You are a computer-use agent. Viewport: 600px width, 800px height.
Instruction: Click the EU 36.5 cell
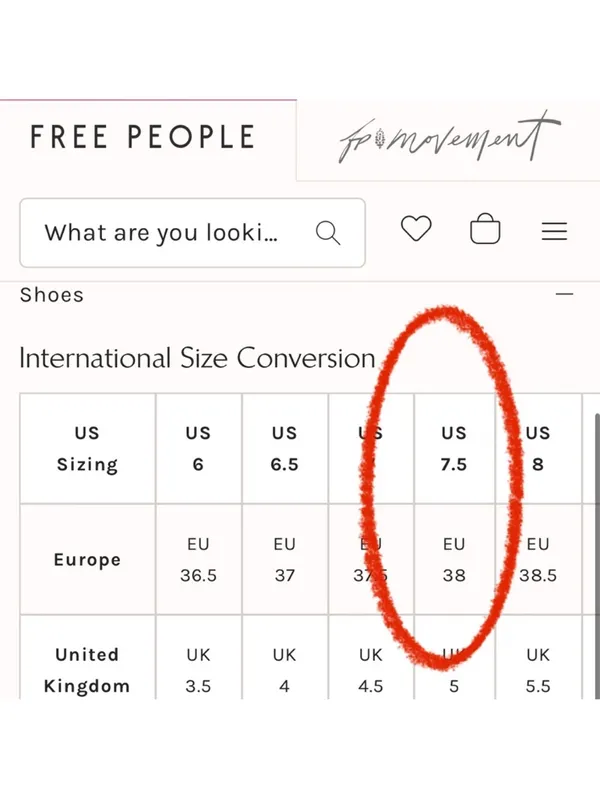198,559
